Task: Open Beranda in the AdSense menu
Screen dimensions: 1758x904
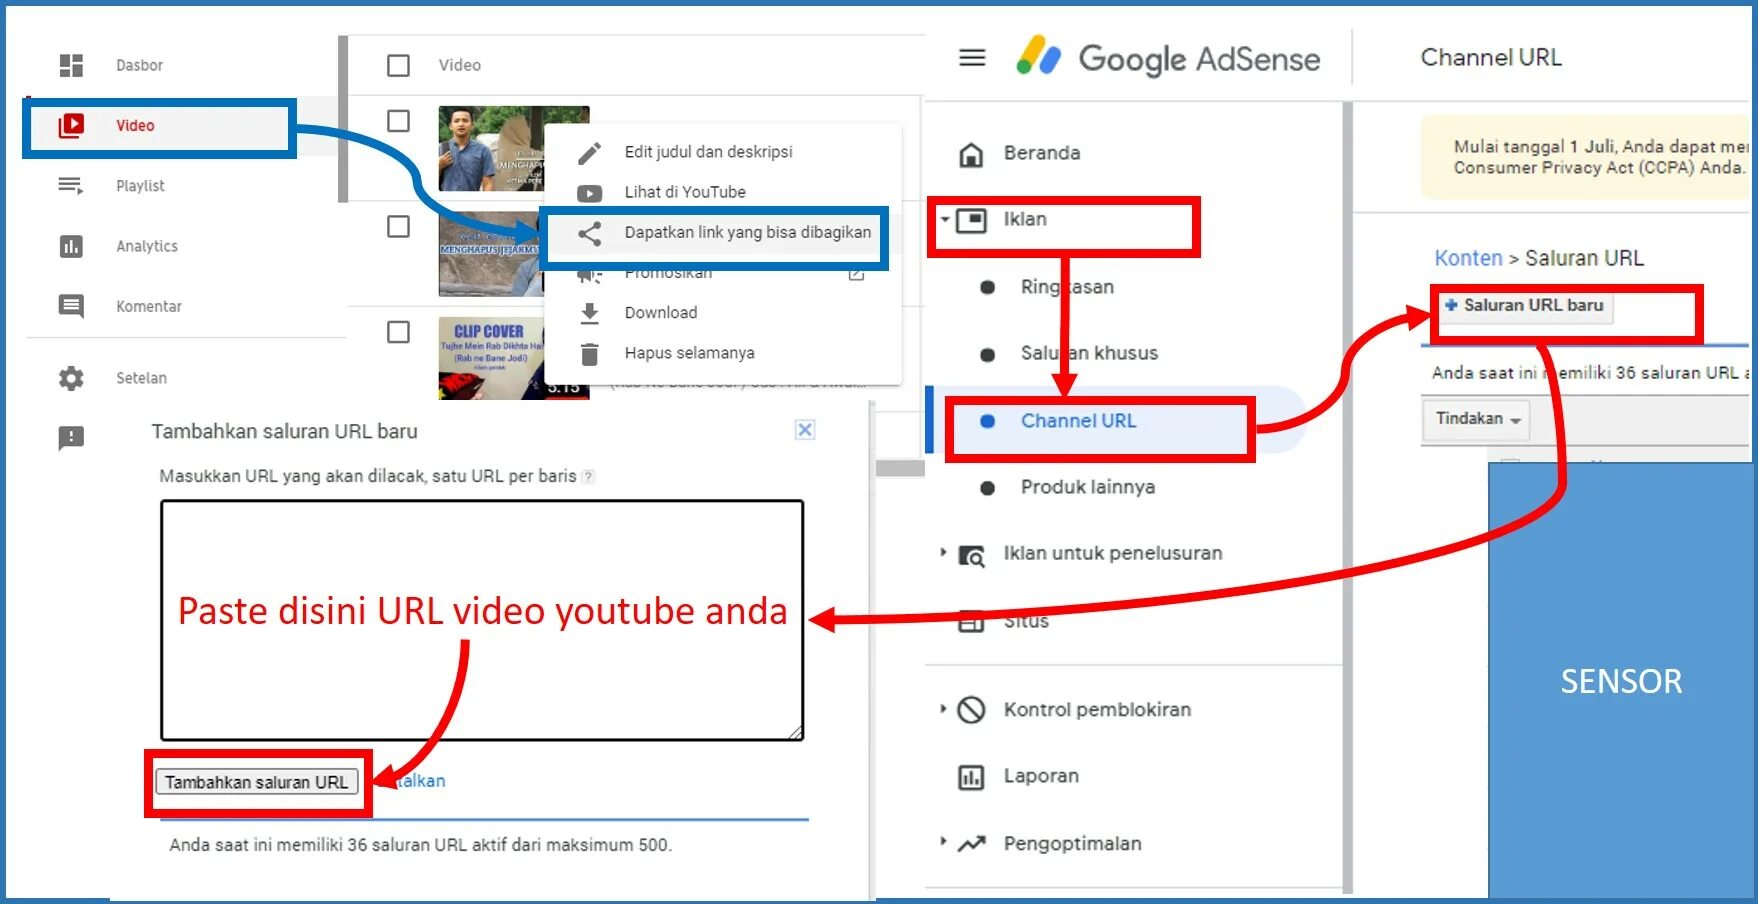Action: pos(1042,153)
